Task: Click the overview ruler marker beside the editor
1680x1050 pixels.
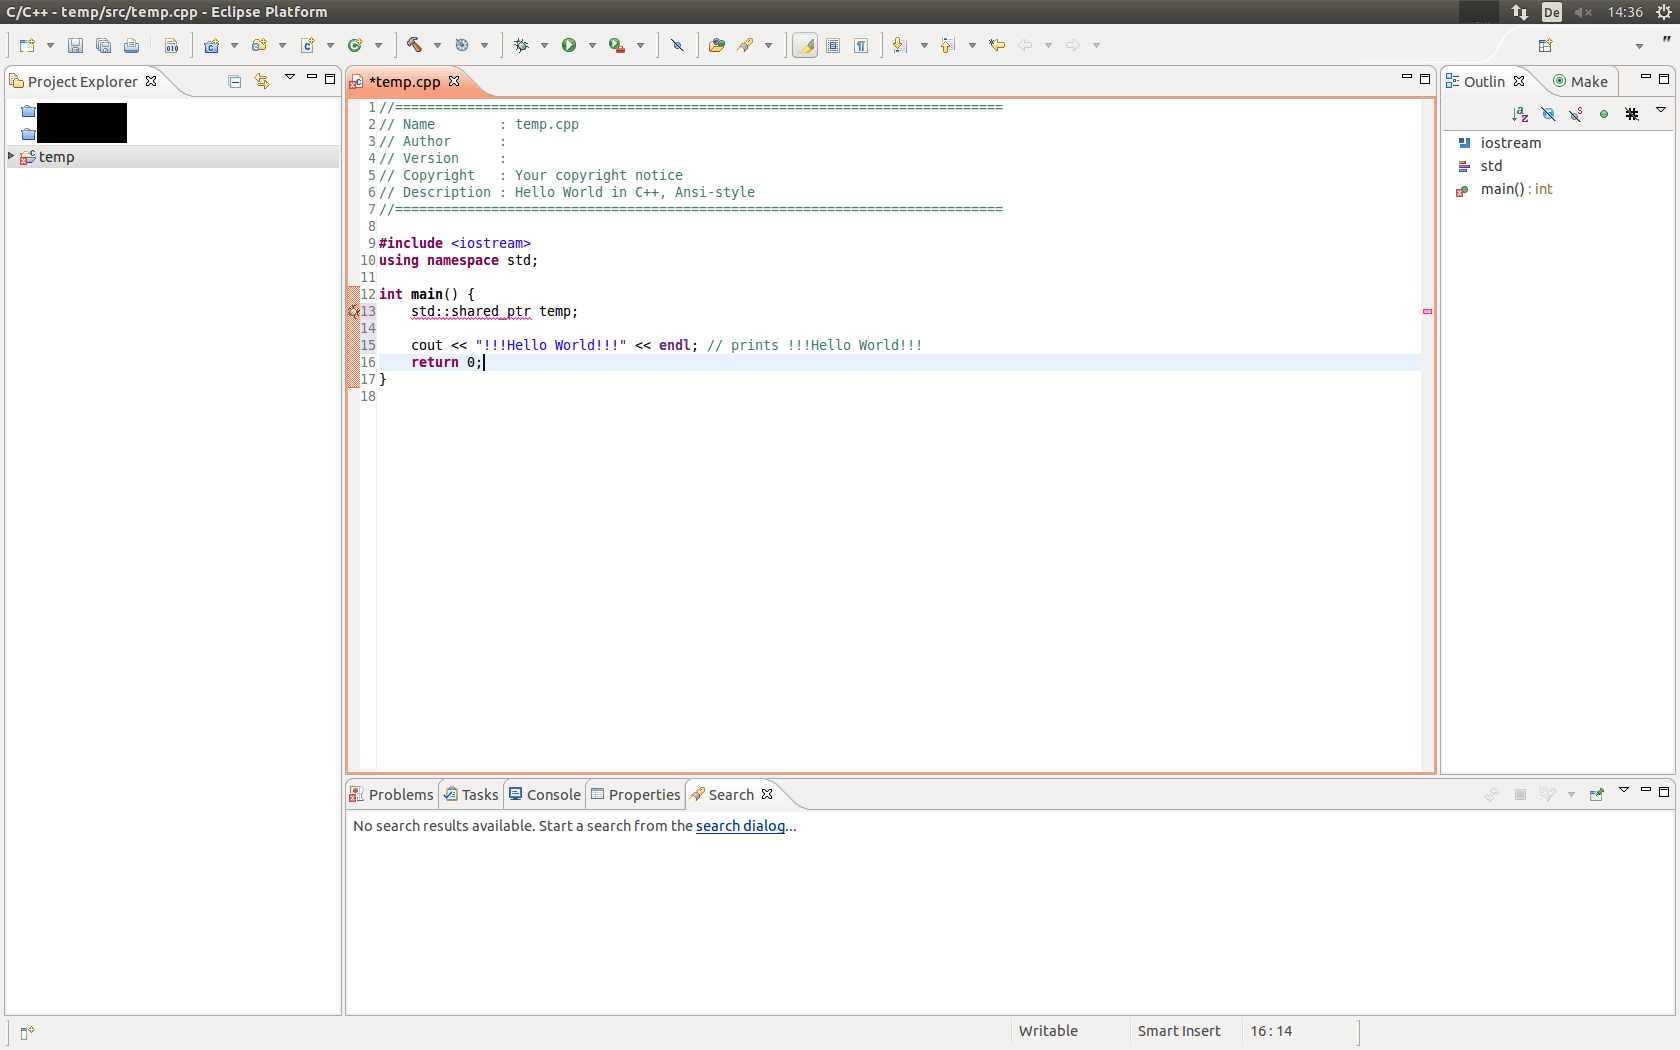Action: [x=1427, y=311]
